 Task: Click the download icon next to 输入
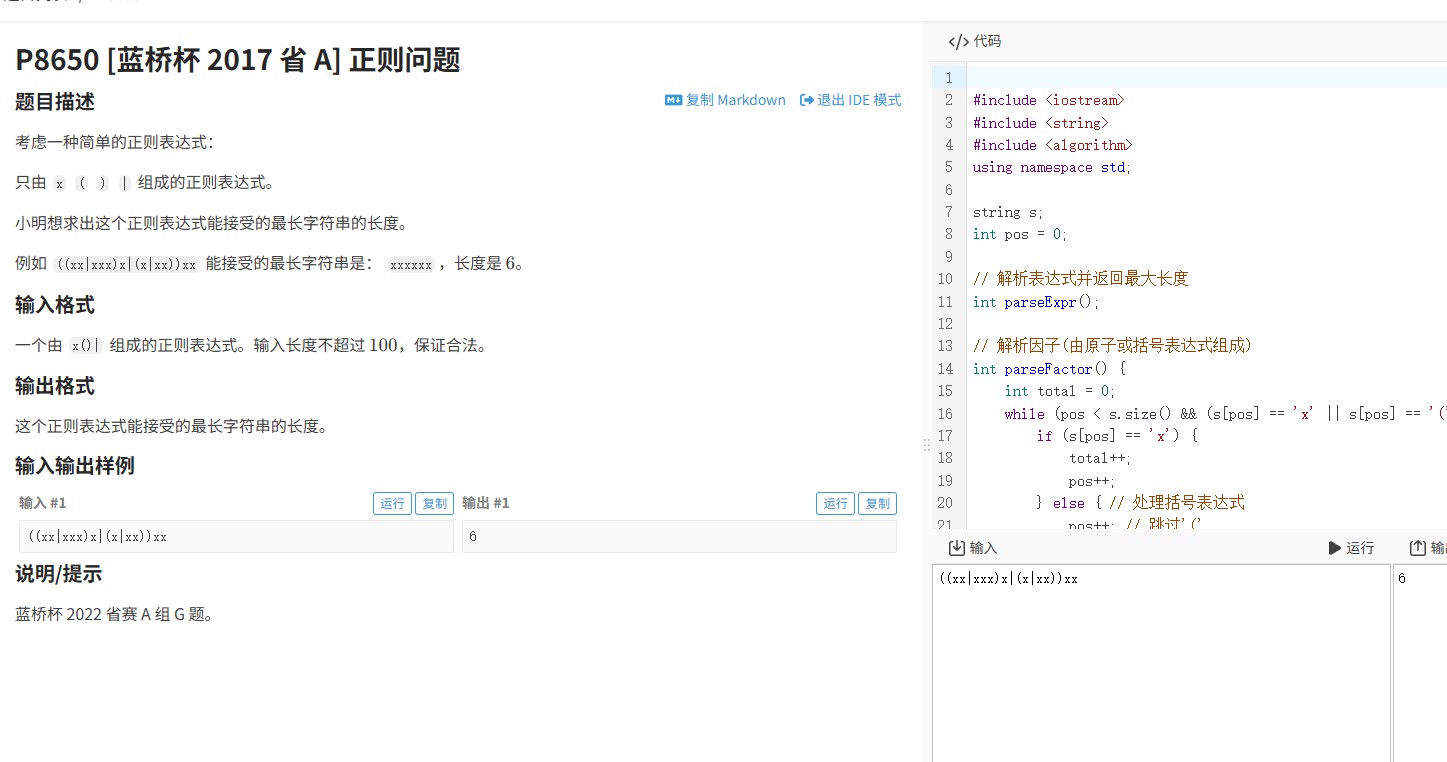tap(957, 548)
